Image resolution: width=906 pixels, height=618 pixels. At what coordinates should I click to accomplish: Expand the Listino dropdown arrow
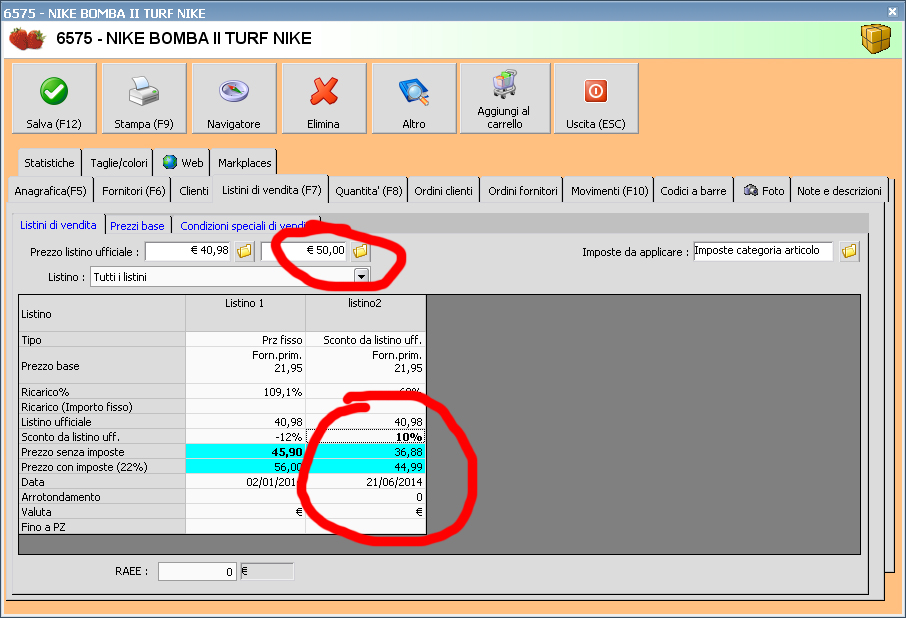[361, 277]
